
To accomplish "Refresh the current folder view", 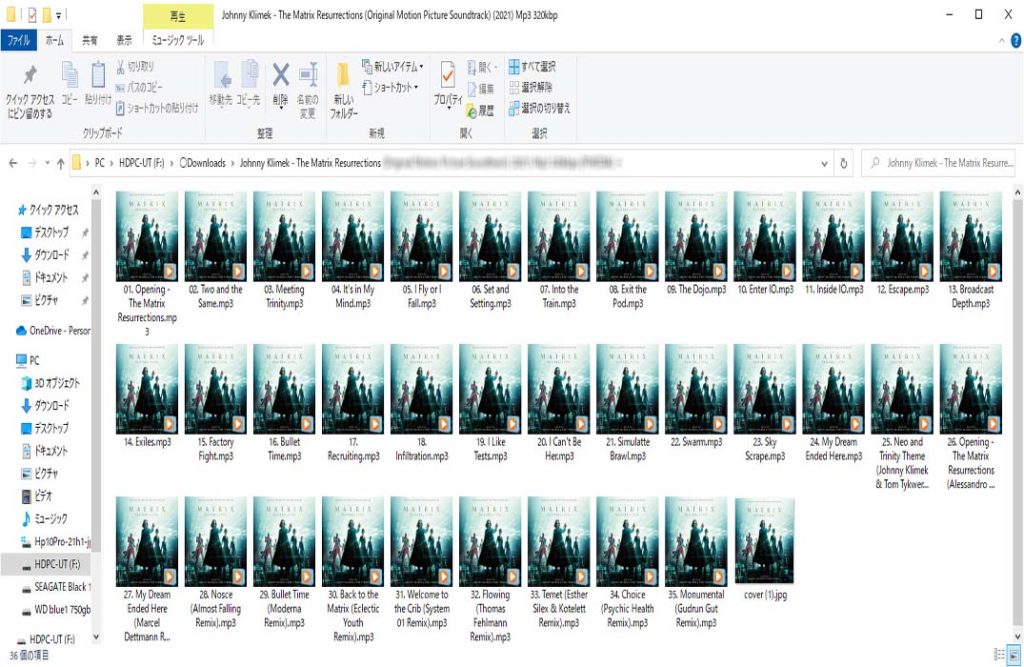I will click(x=845, y=163).
